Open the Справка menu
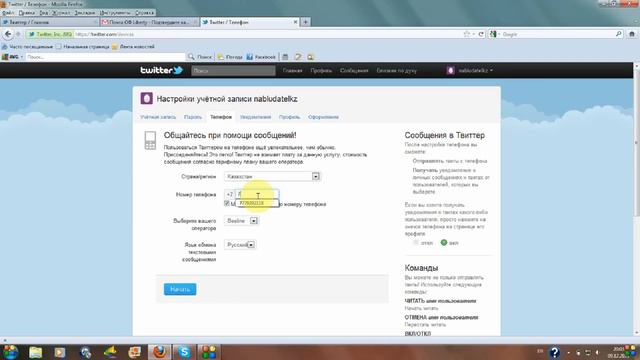The image size is (640, 360). (144, 13)
